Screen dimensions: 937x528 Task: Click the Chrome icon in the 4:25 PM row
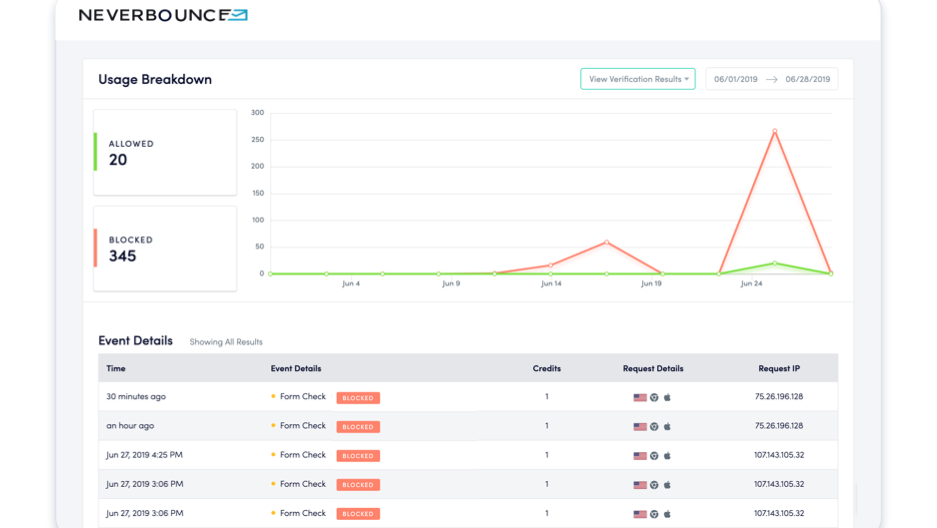pyautogui.click(x=654, y=456)
